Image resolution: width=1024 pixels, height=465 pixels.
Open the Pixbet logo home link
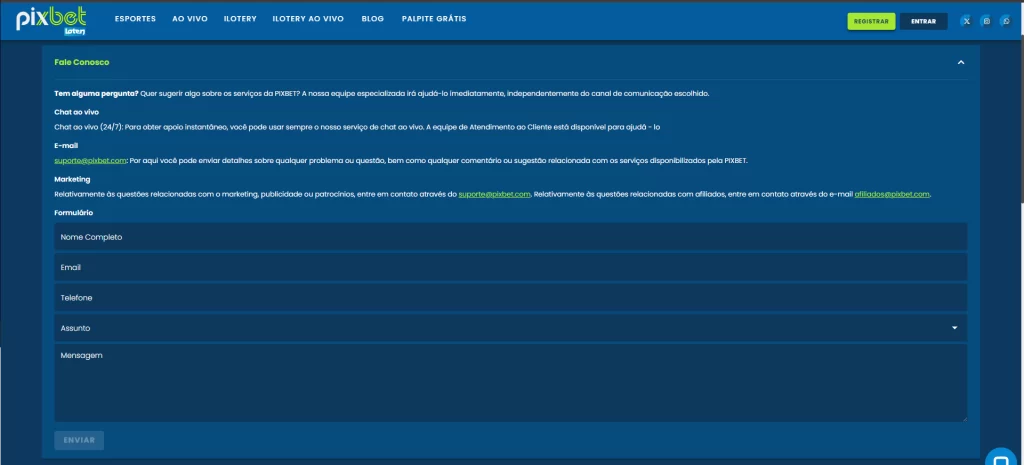[52, 20]
